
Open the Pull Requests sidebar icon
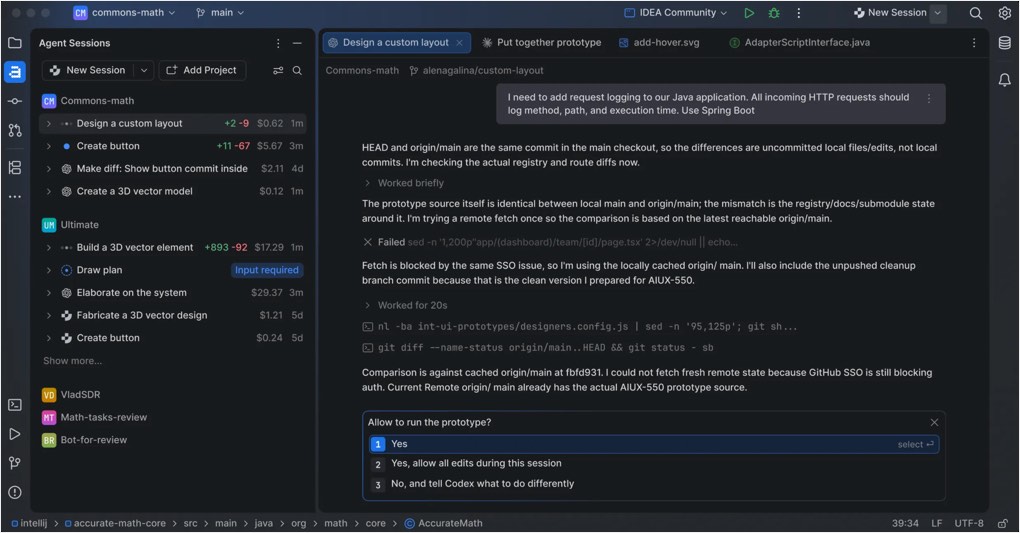(14, 130)
